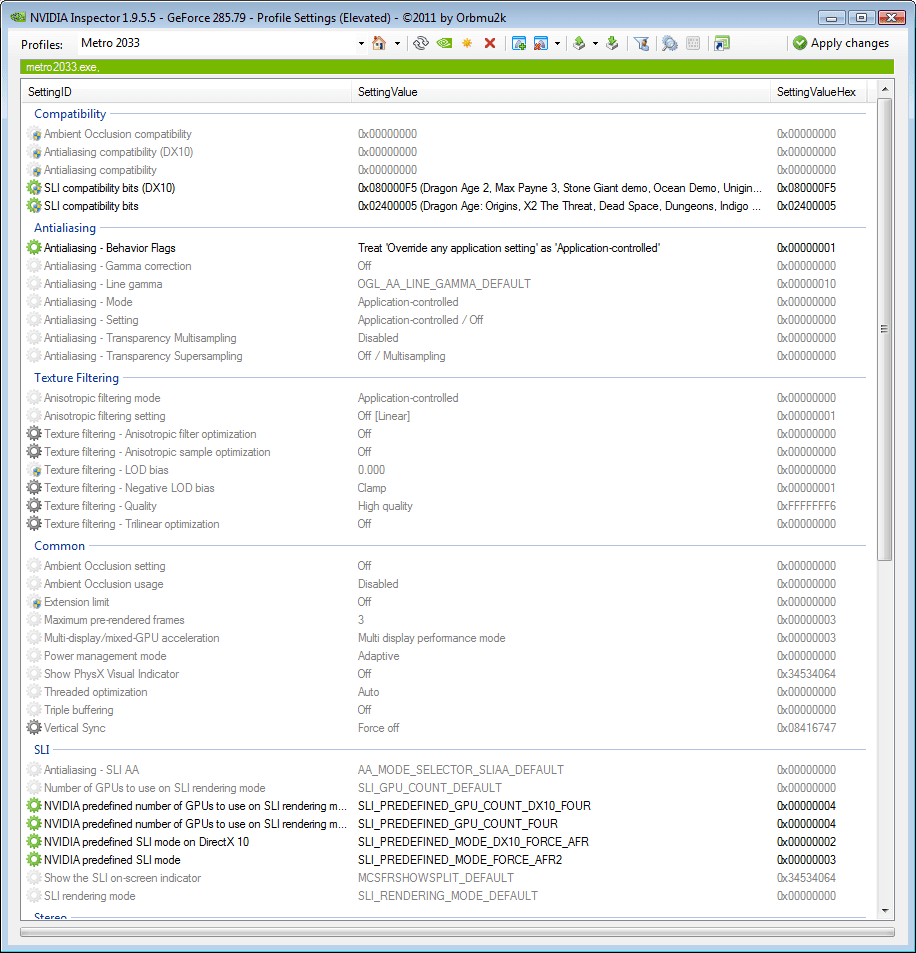The height and width of the screenshot is (953, 916).
Task: Click the grey grid bit-editor icon
Action: pyautogui.click(x=693, y=43)
